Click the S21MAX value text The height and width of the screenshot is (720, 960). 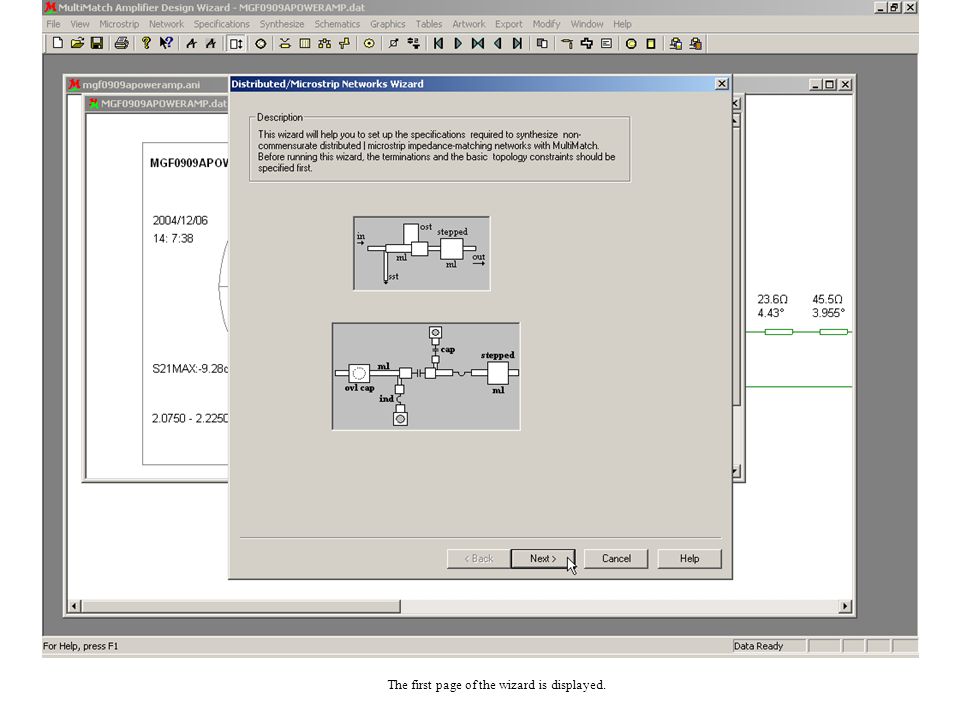click(x=190, y=369)
